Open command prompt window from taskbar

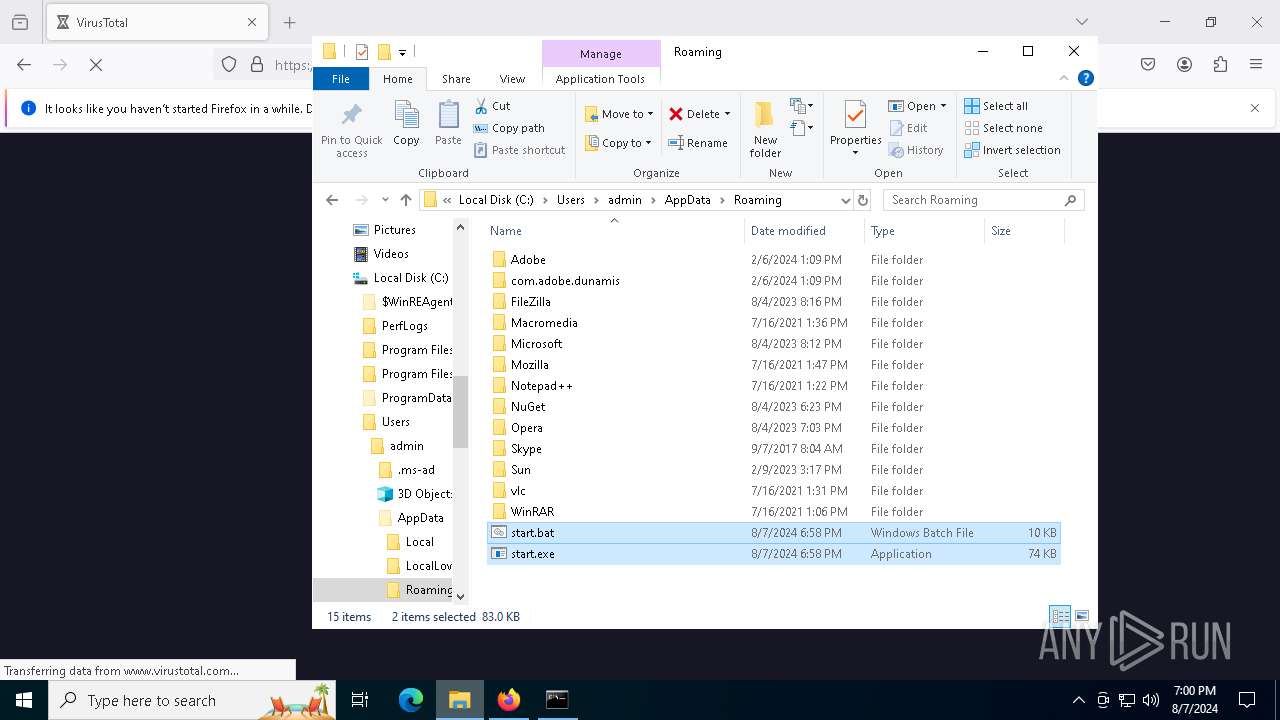[x=557, y=700]
